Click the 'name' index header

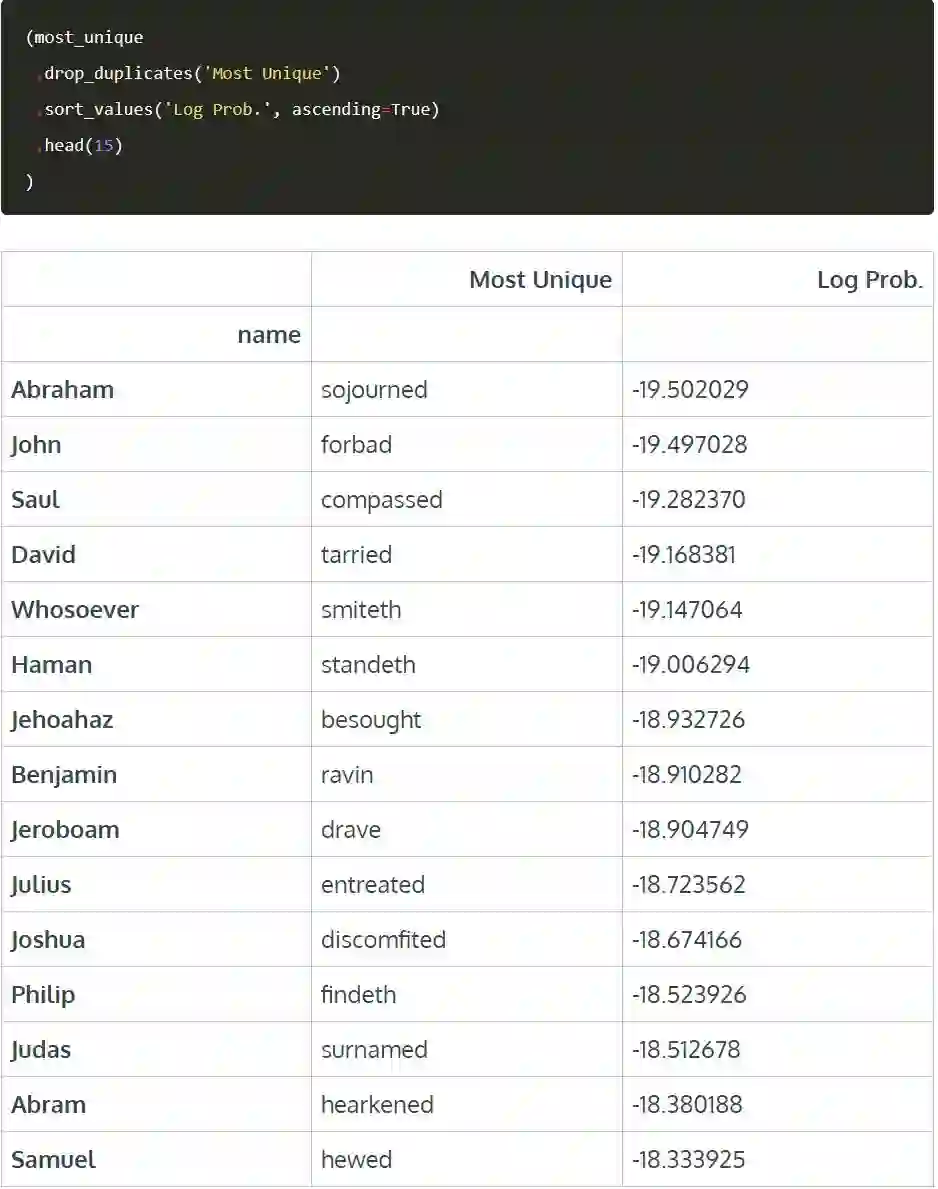pos(269,335)
